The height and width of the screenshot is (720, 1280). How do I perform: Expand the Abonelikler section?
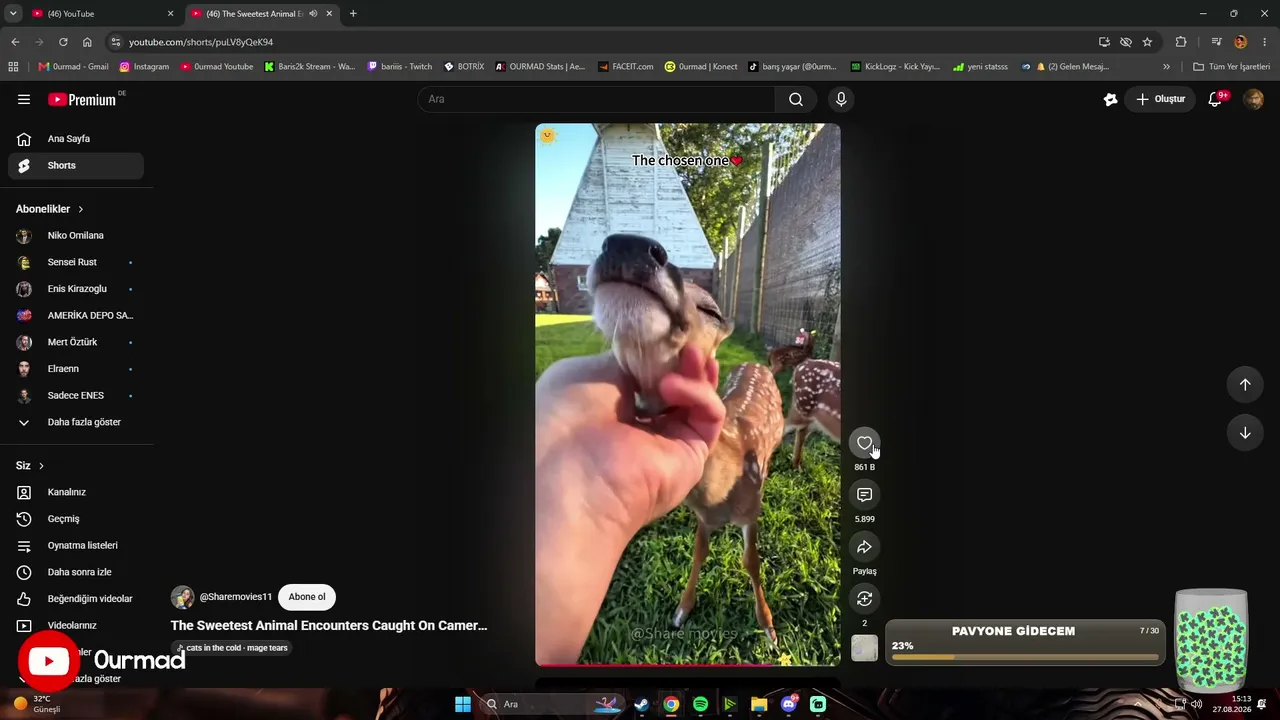50,209
